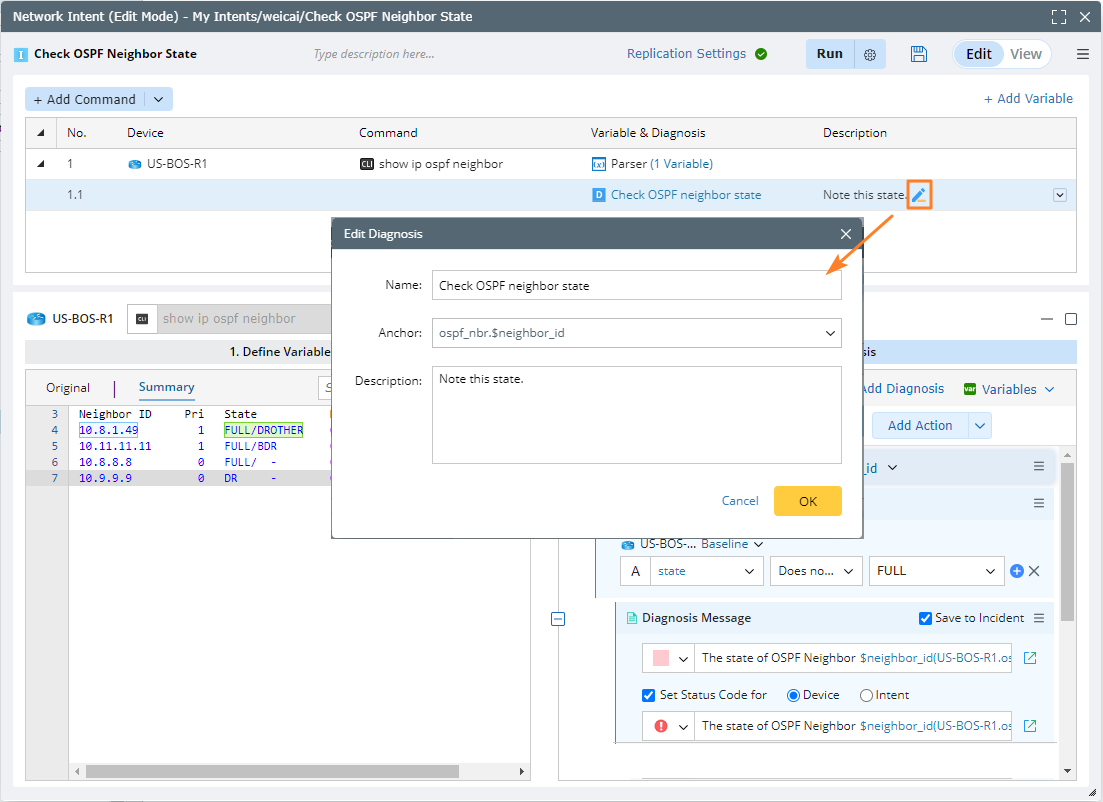This screenshot has width=1103, height=802.
Task: Switch to View mode
Action: pos(1026,54)
